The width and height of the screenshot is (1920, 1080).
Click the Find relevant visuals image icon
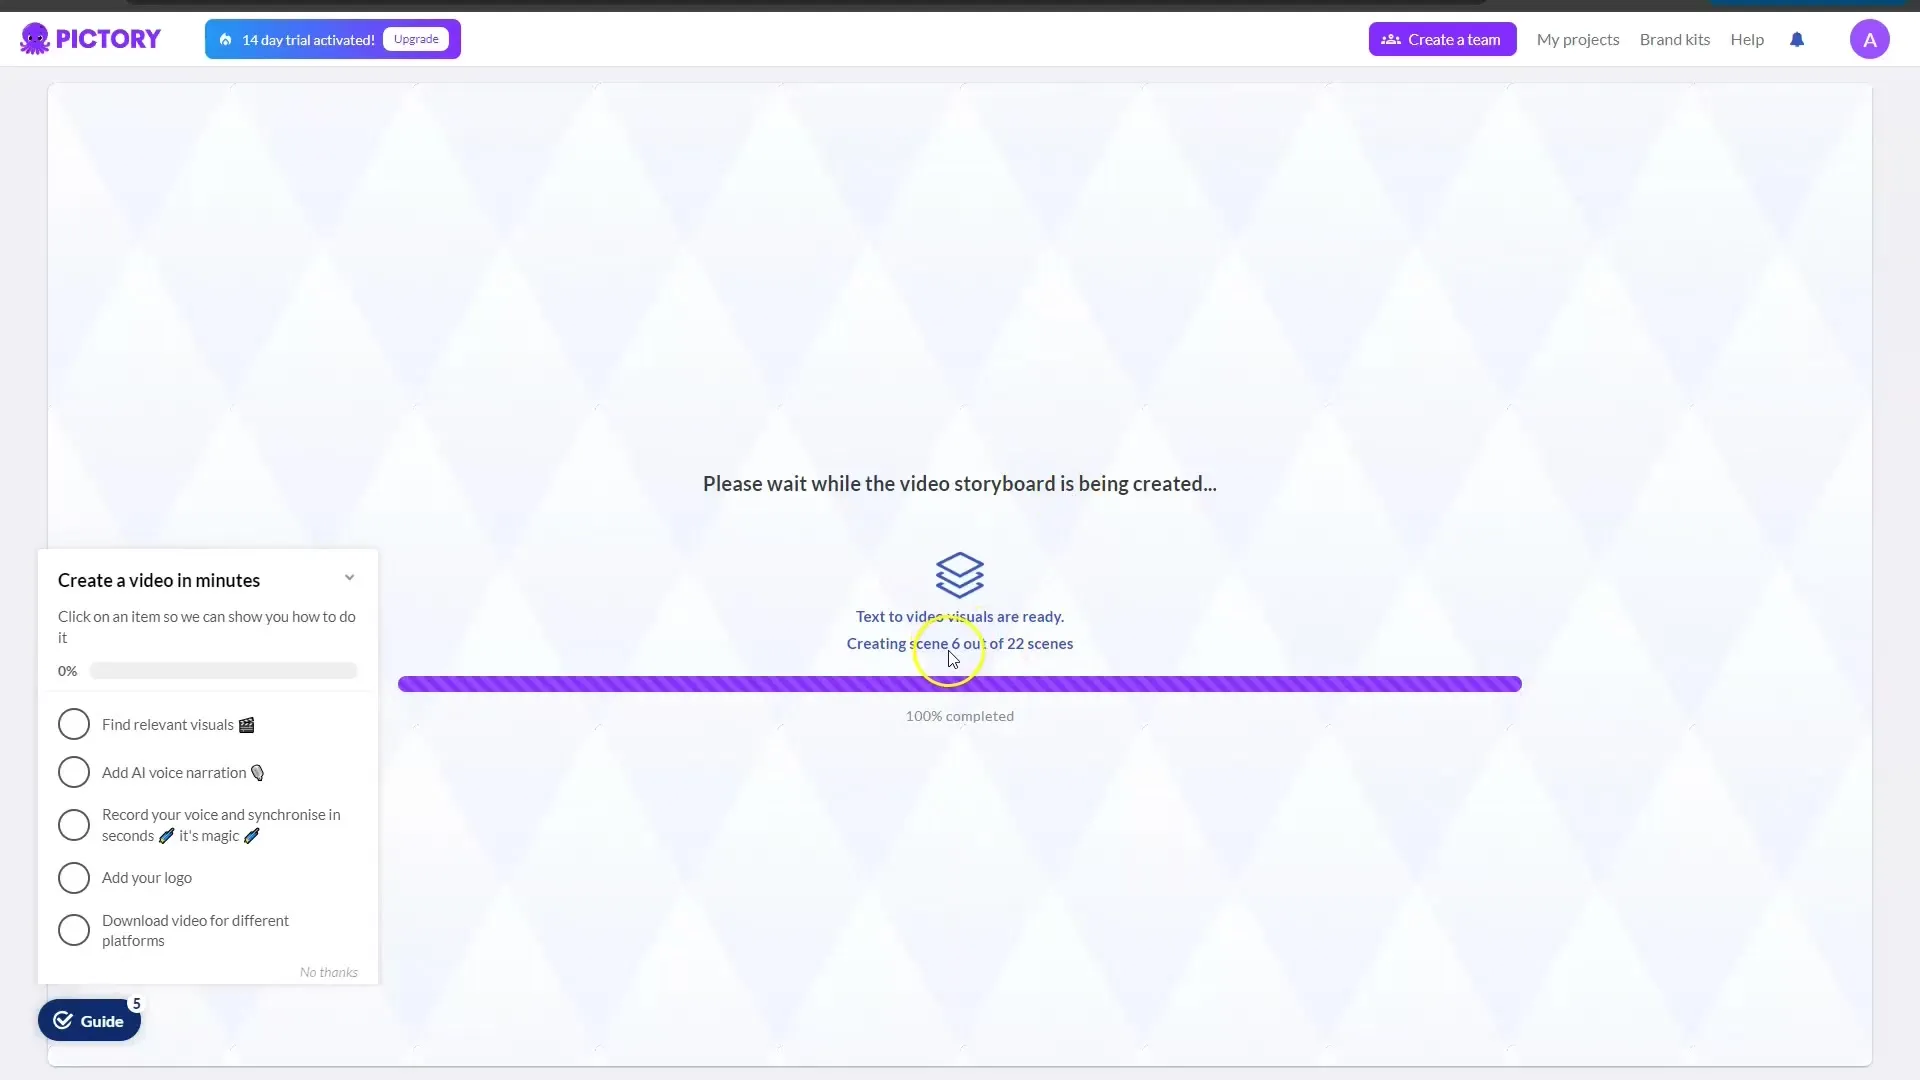pos(247,724)
